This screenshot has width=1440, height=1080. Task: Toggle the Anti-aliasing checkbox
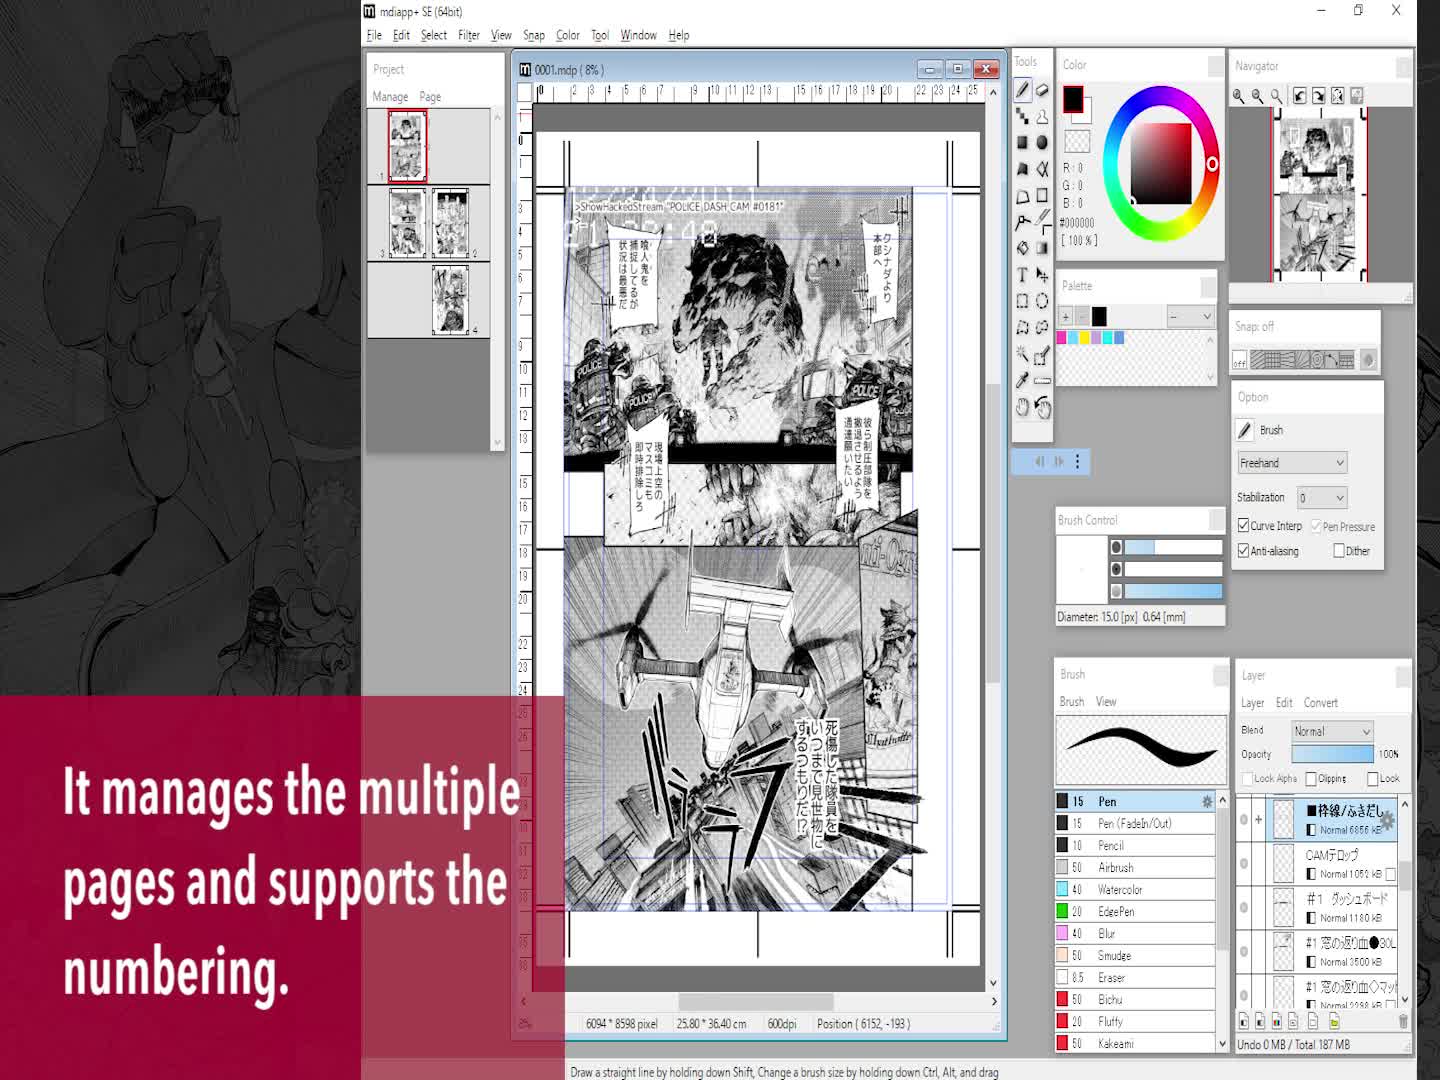pos(1243,551)
